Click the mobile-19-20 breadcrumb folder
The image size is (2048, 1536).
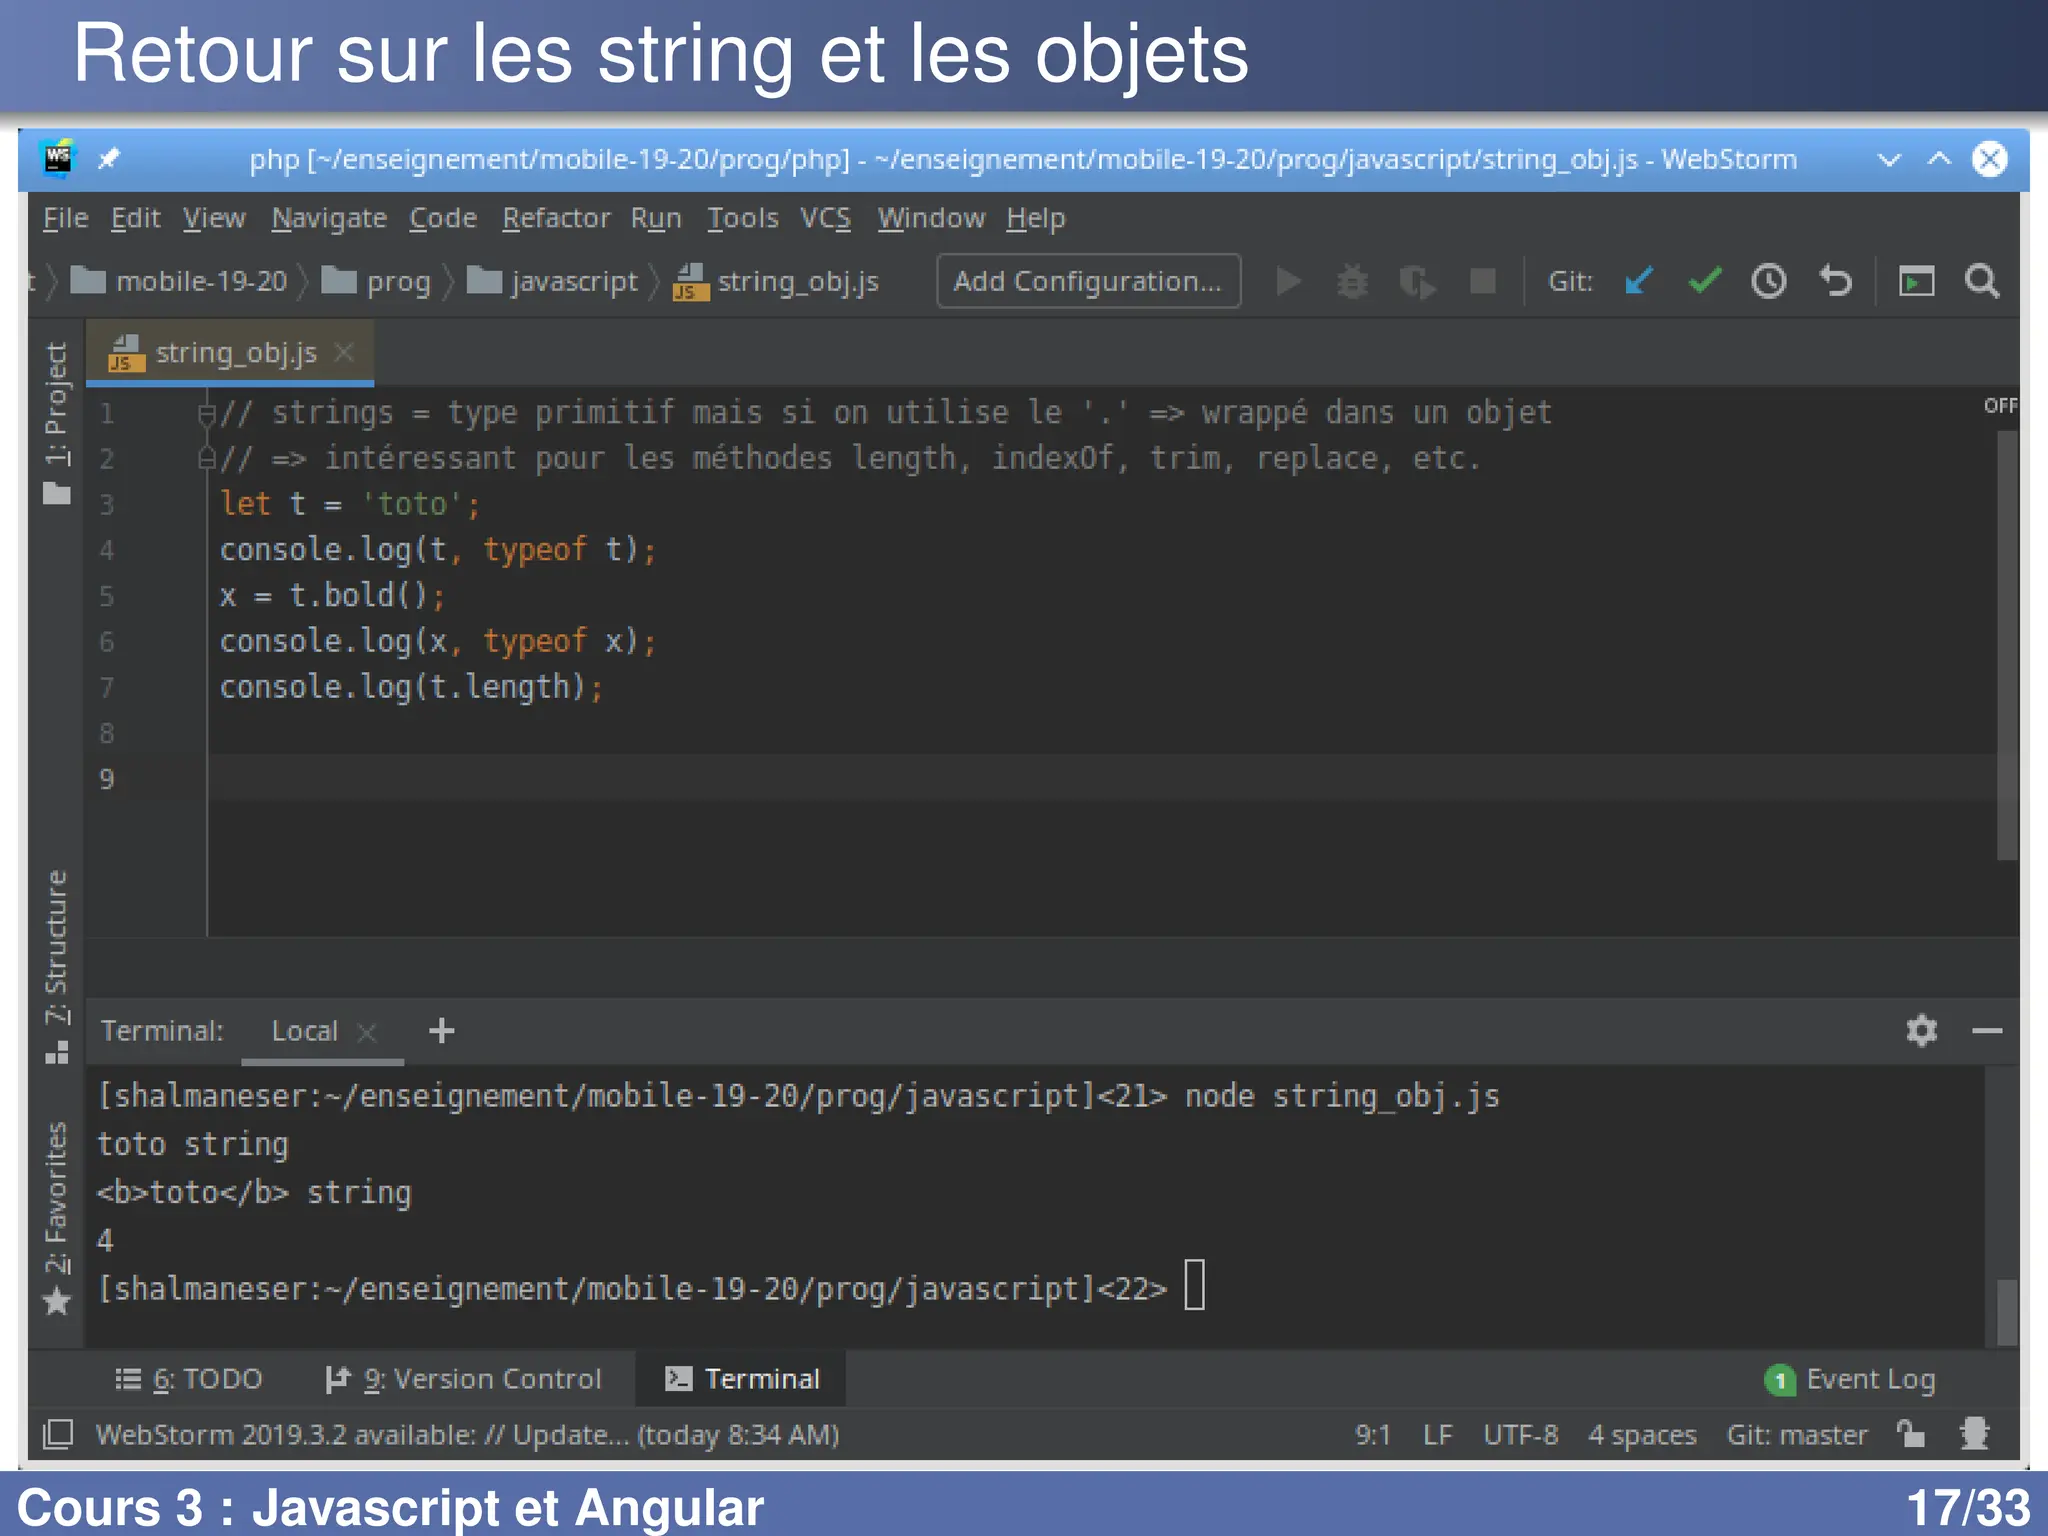point(180,282)
